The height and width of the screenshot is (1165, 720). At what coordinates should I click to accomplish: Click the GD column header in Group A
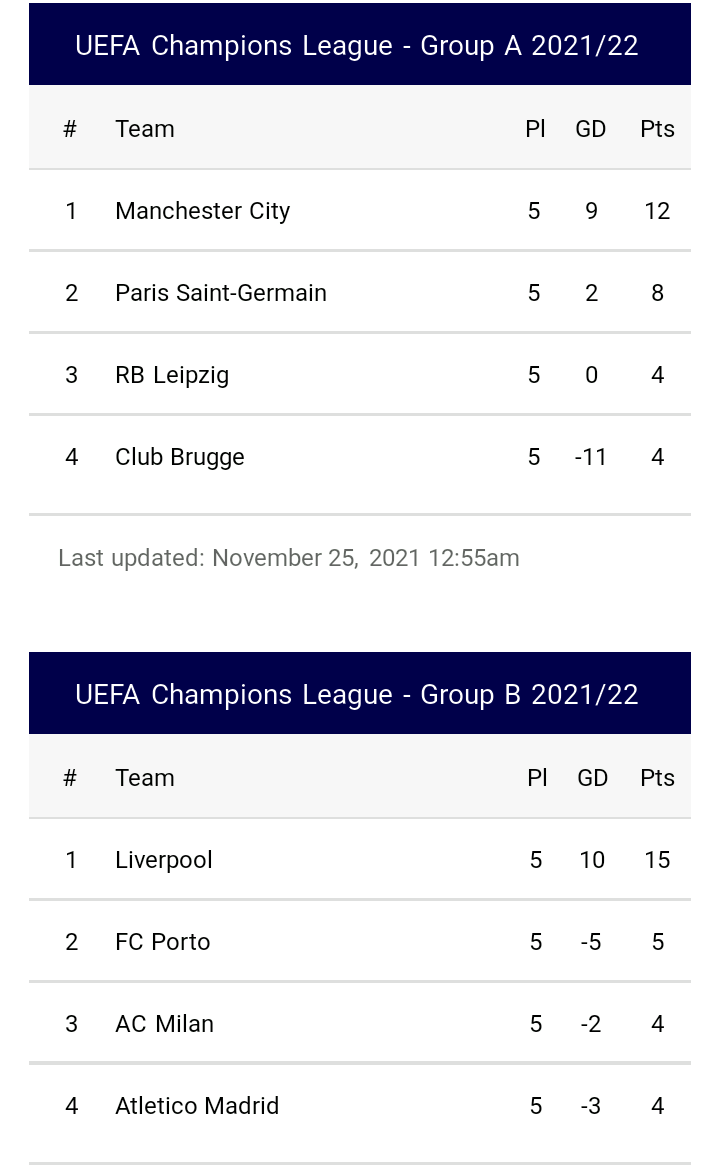coord(591,129)
